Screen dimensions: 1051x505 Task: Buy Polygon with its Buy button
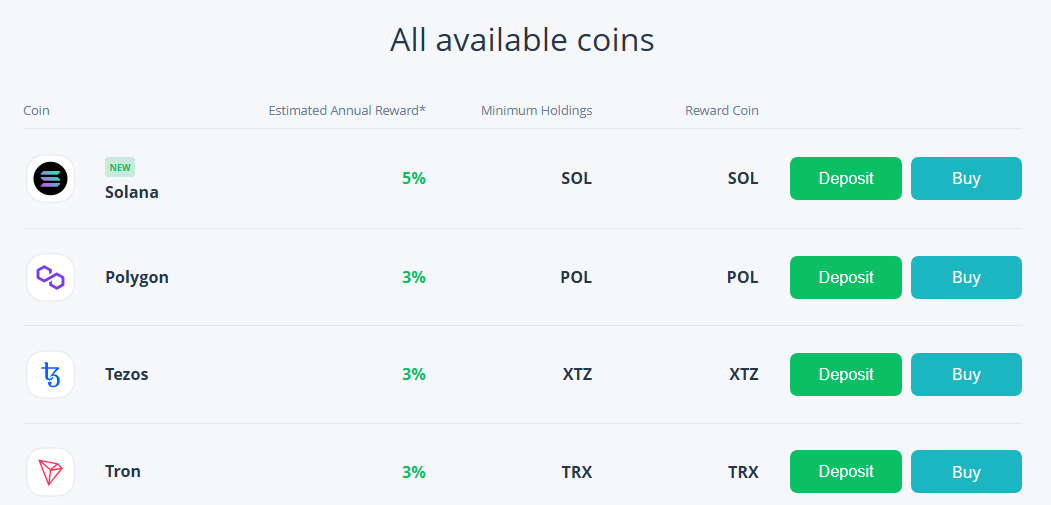coord(966,277)
